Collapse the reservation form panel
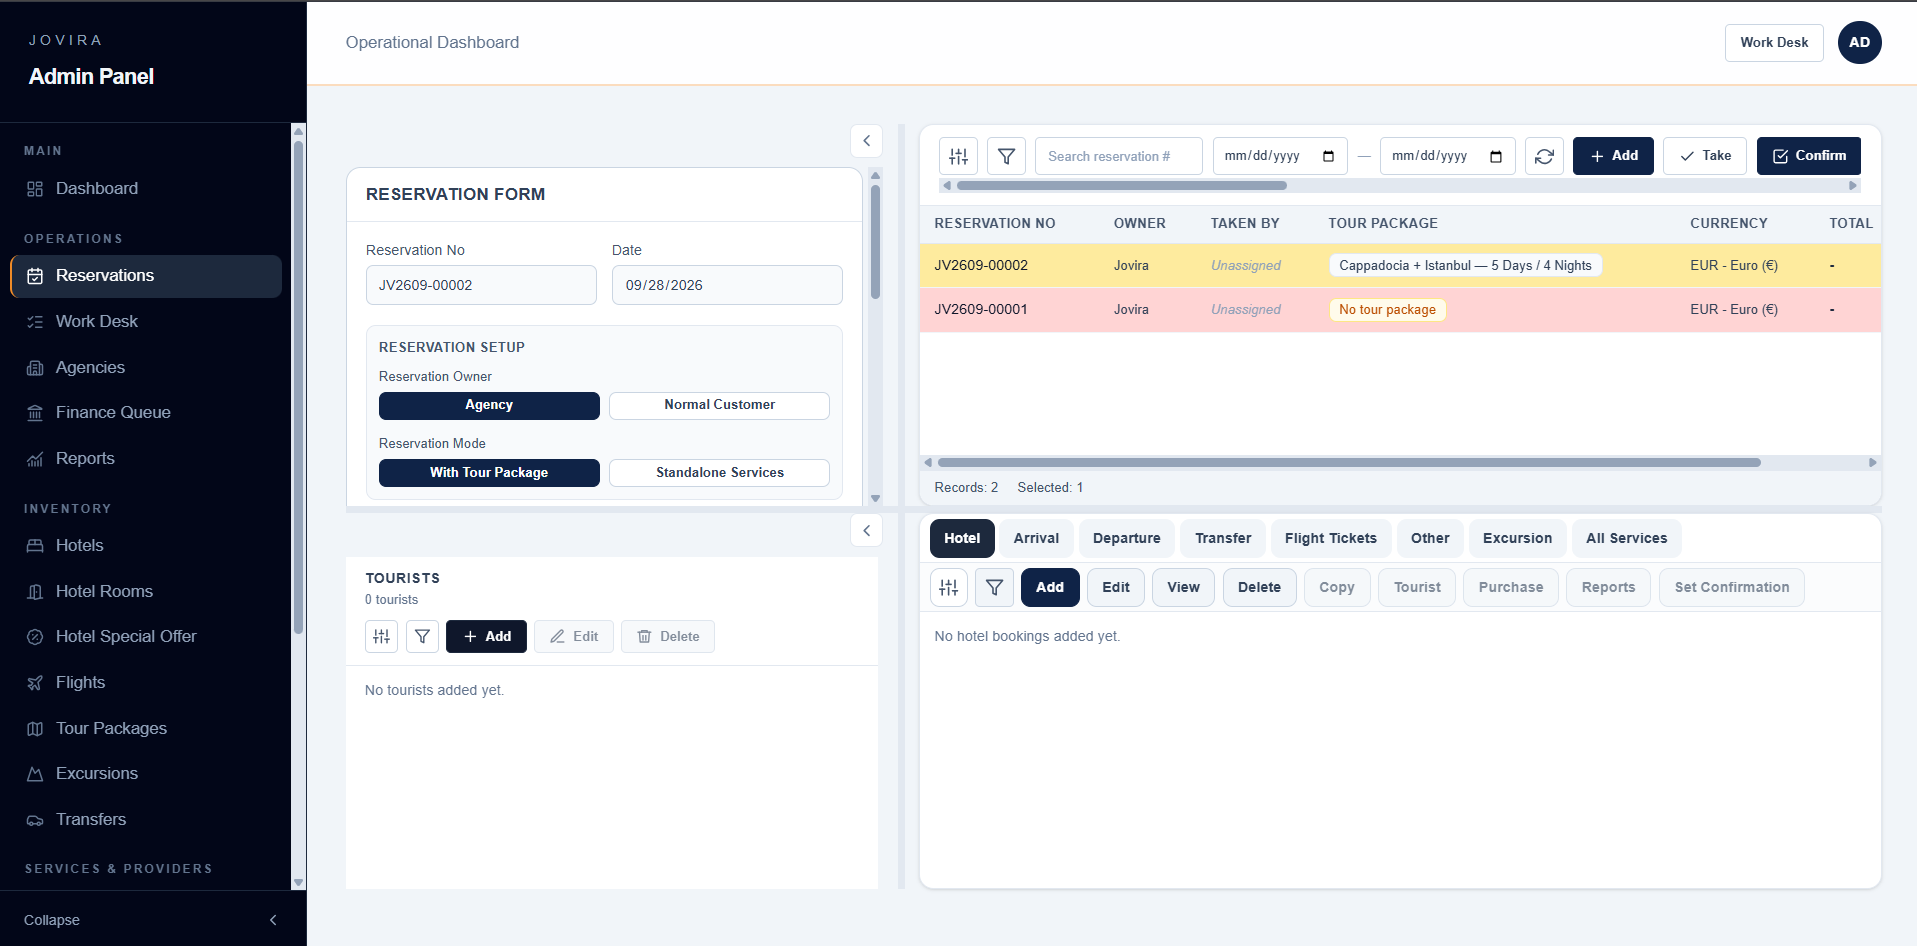The width and height of the screenshot is (1917, 946). (867, 141)
